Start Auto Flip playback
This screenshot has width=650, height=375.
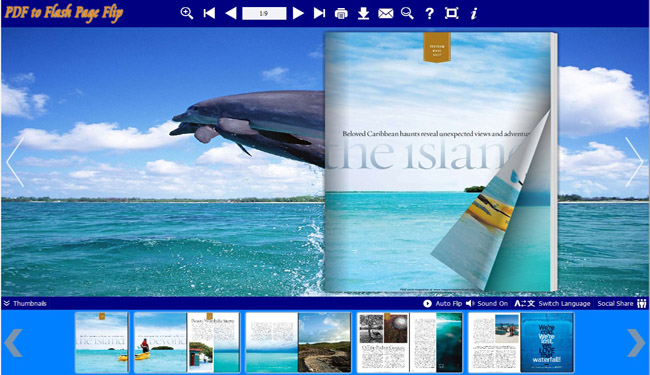pos(442,303)
